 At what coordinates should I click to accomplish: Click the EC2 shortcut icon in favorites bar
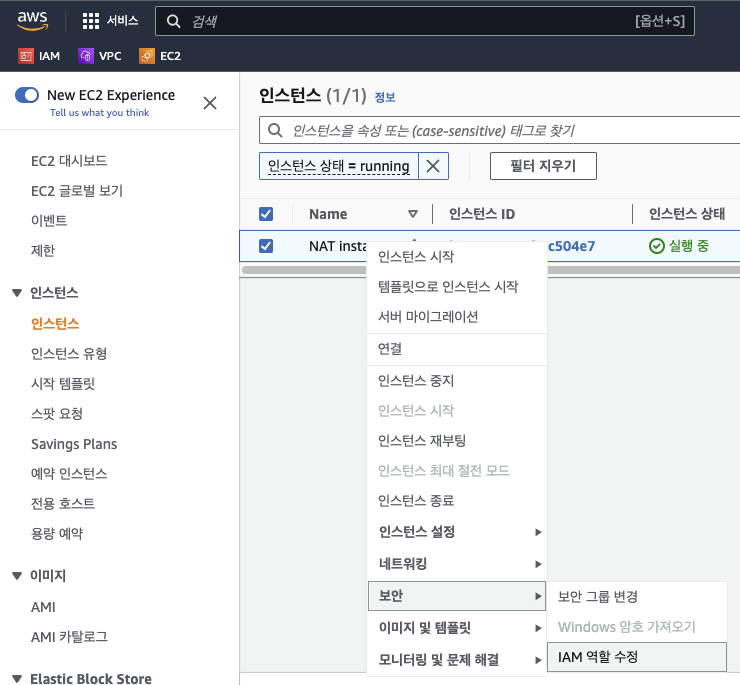(x=147, y=56)
